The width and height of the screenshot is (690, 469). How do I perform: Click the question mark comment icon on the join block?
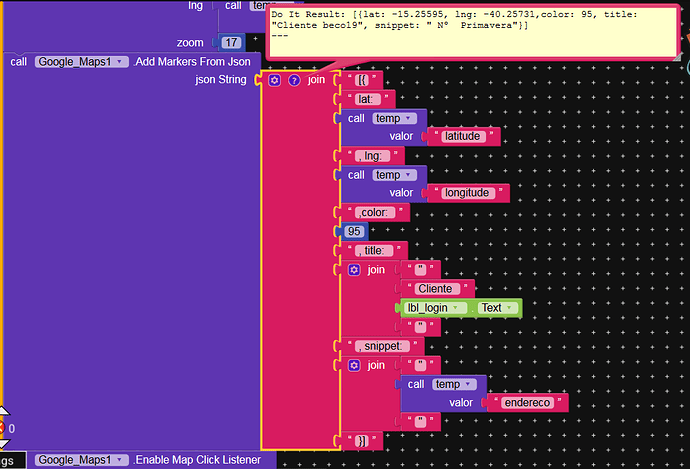(294, 80)
